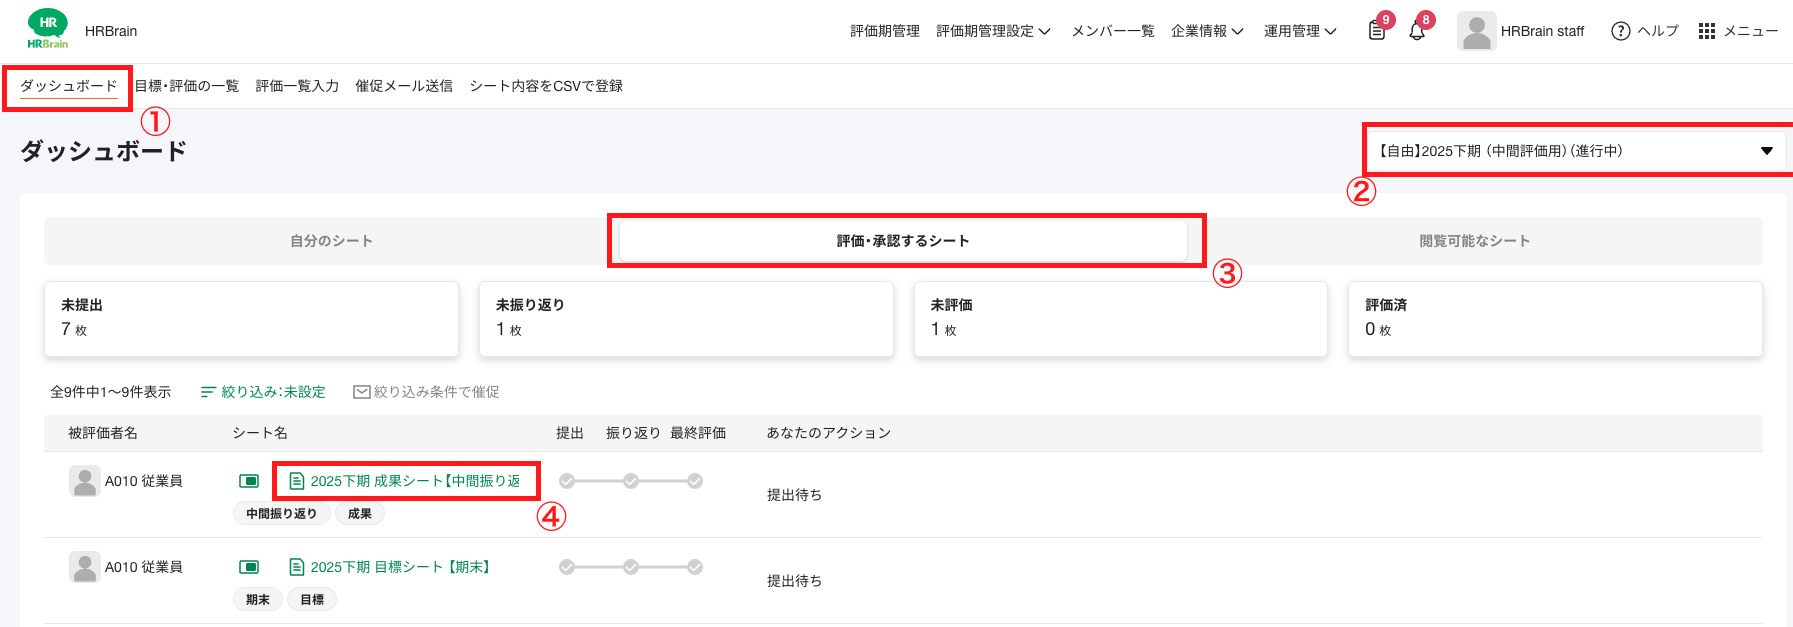
Task: Click the green sheet icon beside 2025下期 成果シート
Action: coord(297,480)
